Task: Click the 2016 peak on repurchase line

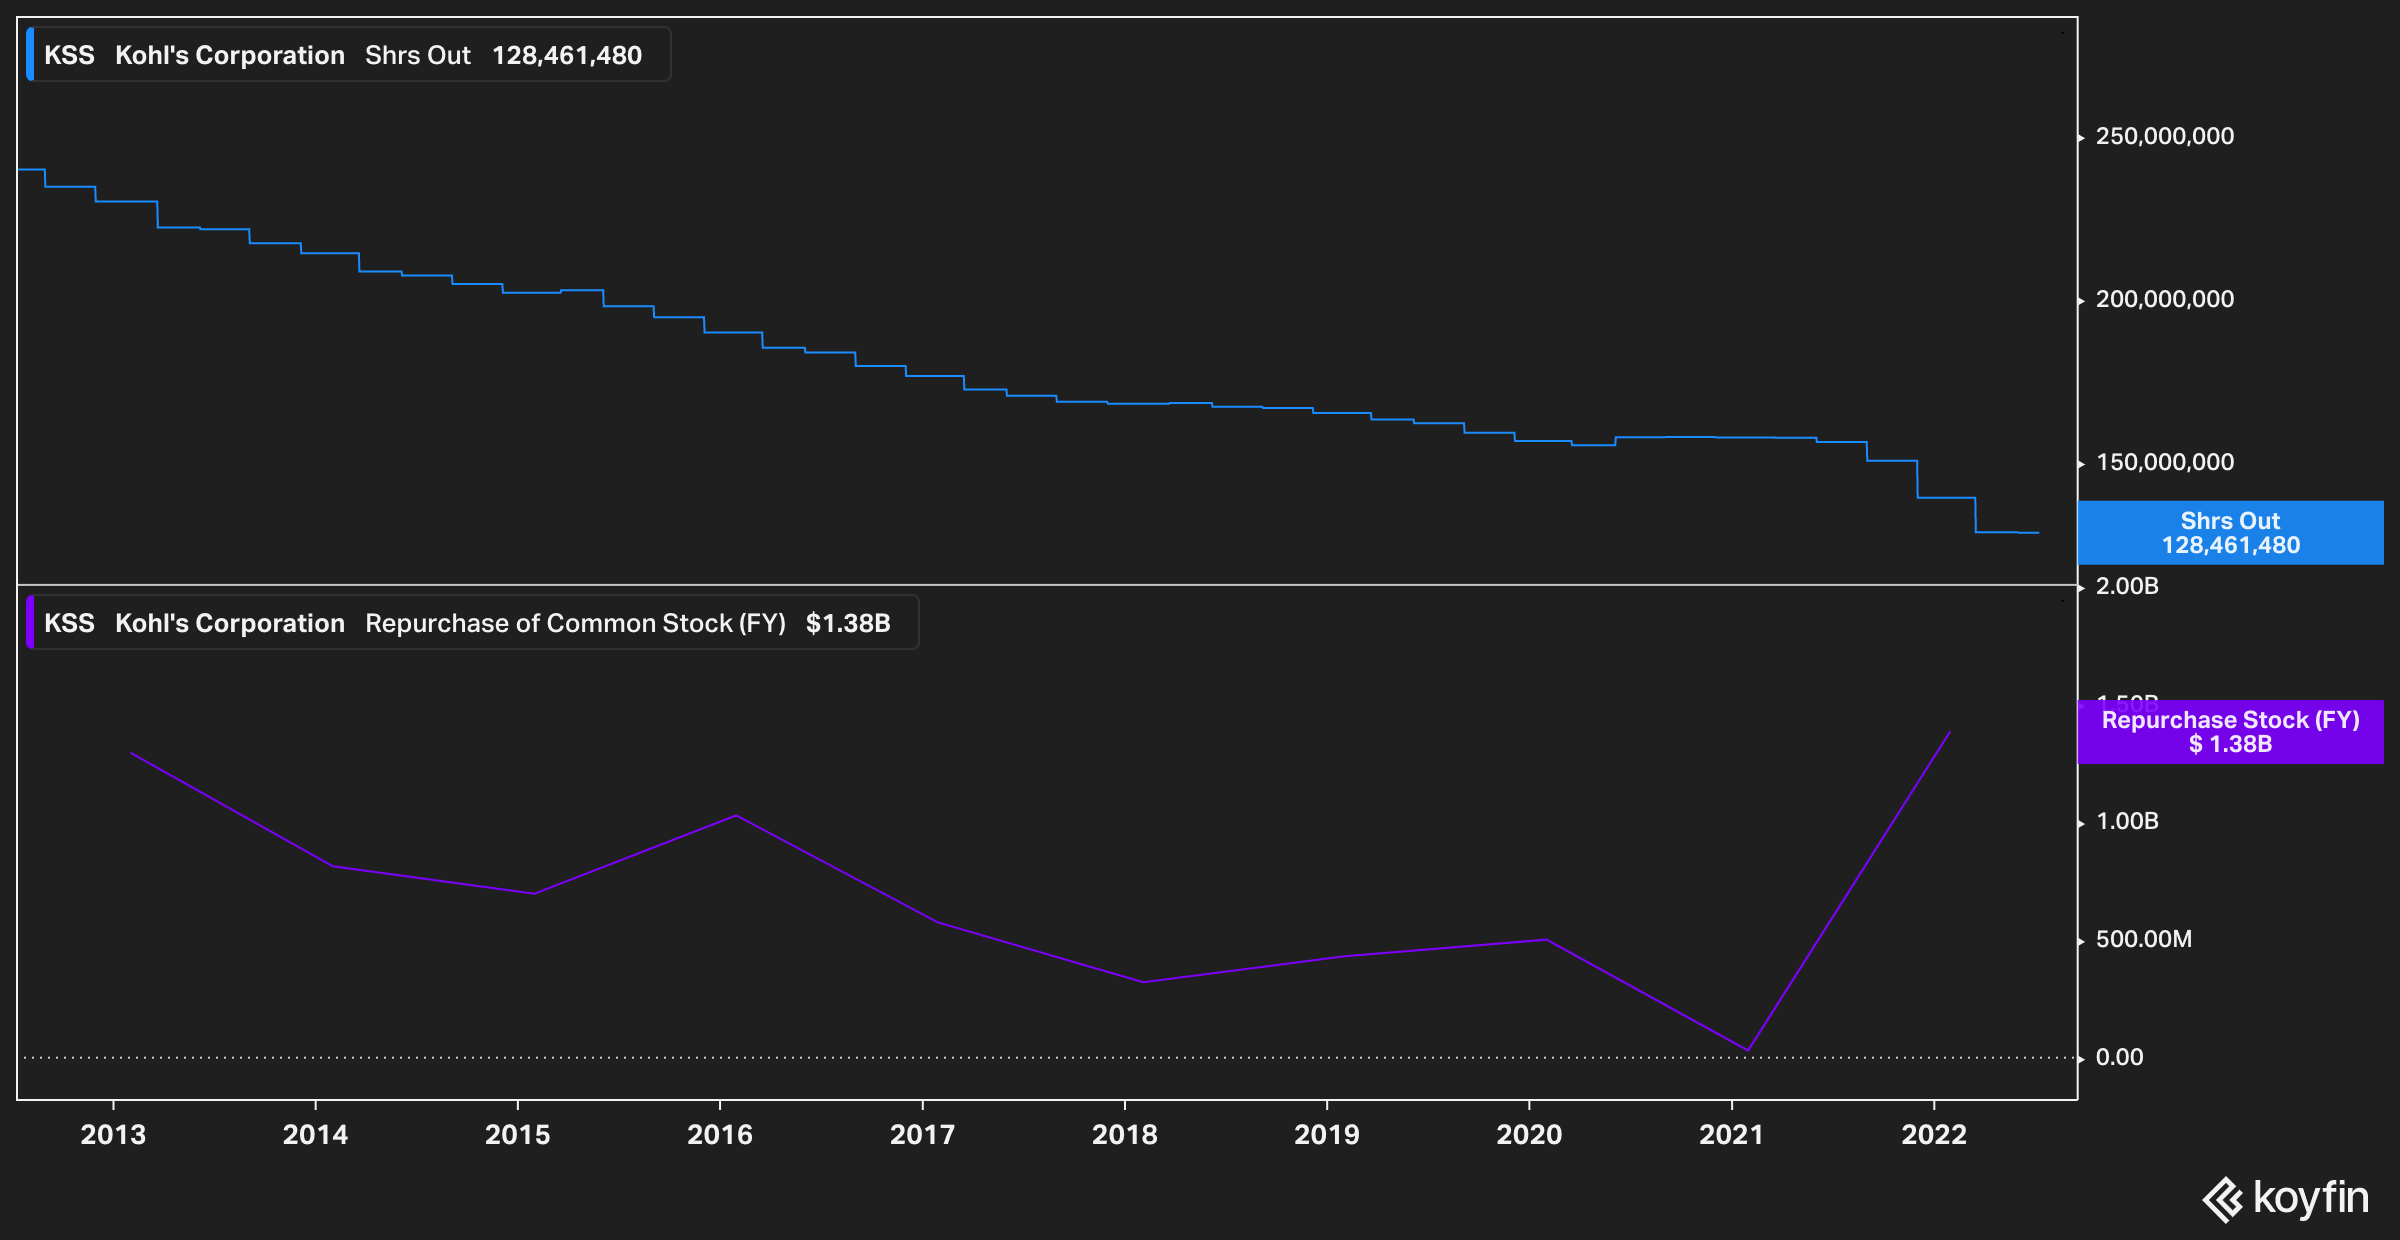Action: pos(736,816)
